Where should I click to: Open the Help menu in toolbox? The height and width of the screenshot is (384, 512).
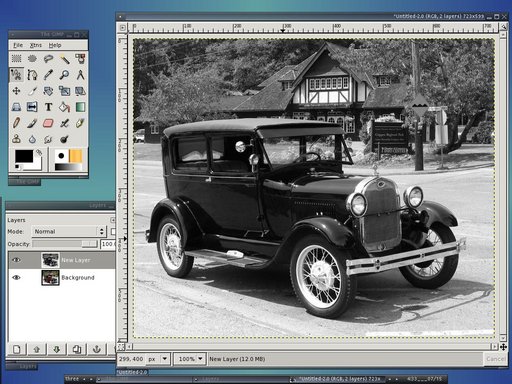pos(55,45)
